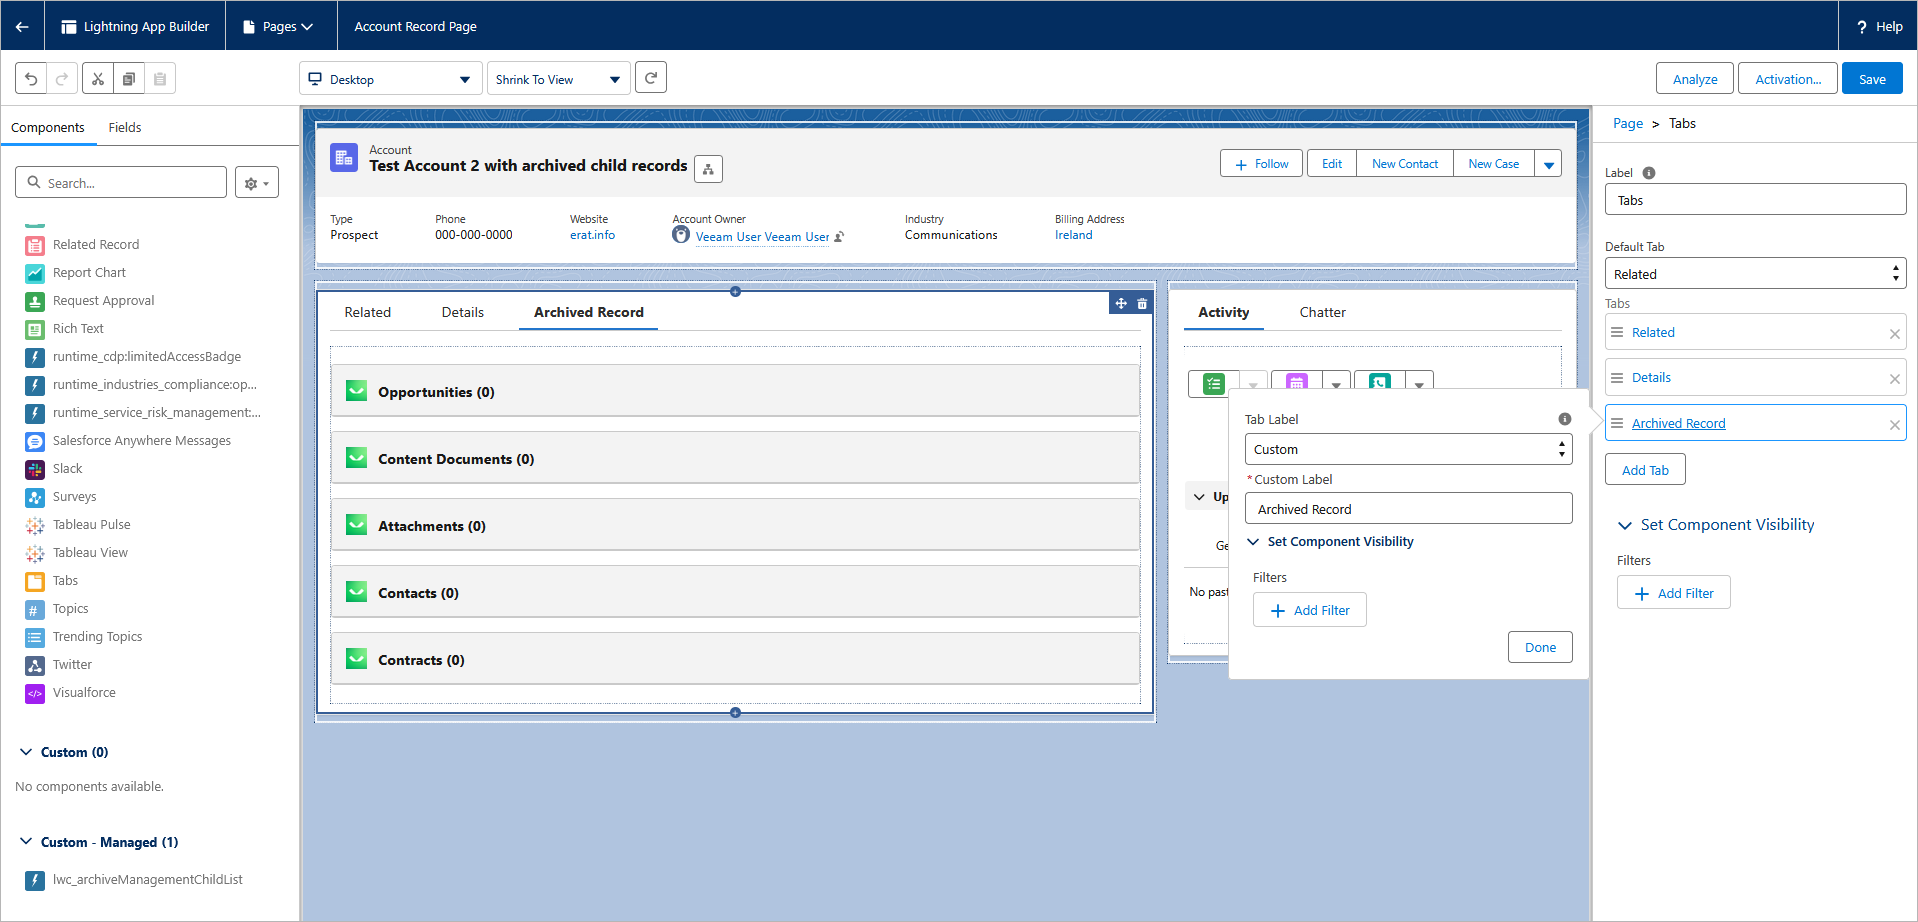
Task: Click the Help question mark icon
Action: click(x=1861, y=27)
